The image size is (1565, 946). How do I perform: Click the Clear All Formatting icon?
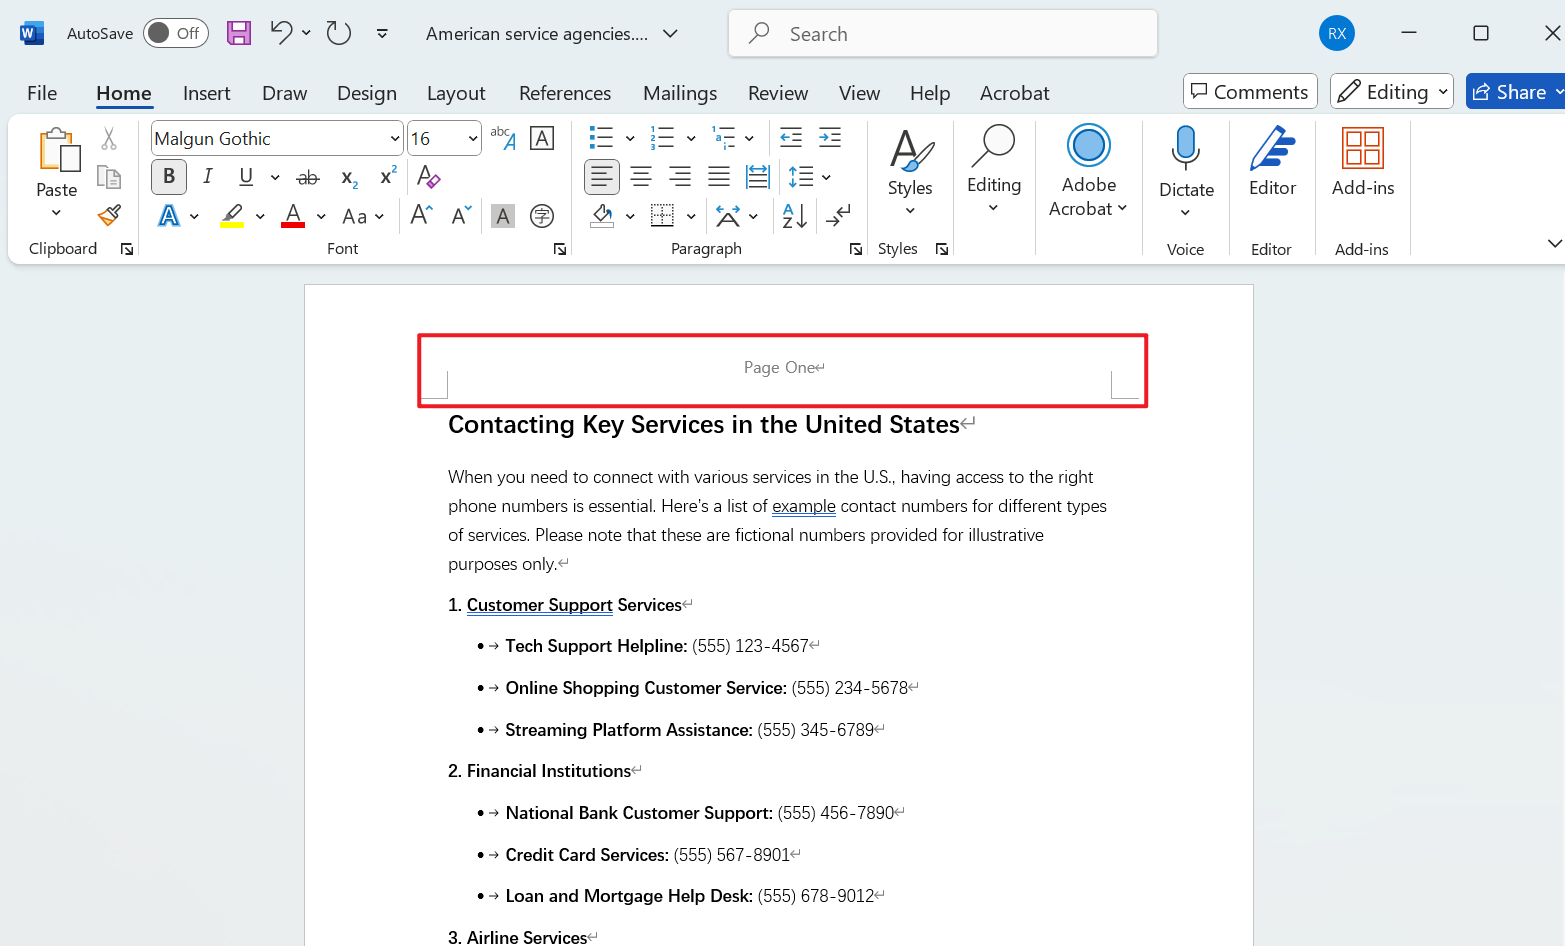point(428,177)
